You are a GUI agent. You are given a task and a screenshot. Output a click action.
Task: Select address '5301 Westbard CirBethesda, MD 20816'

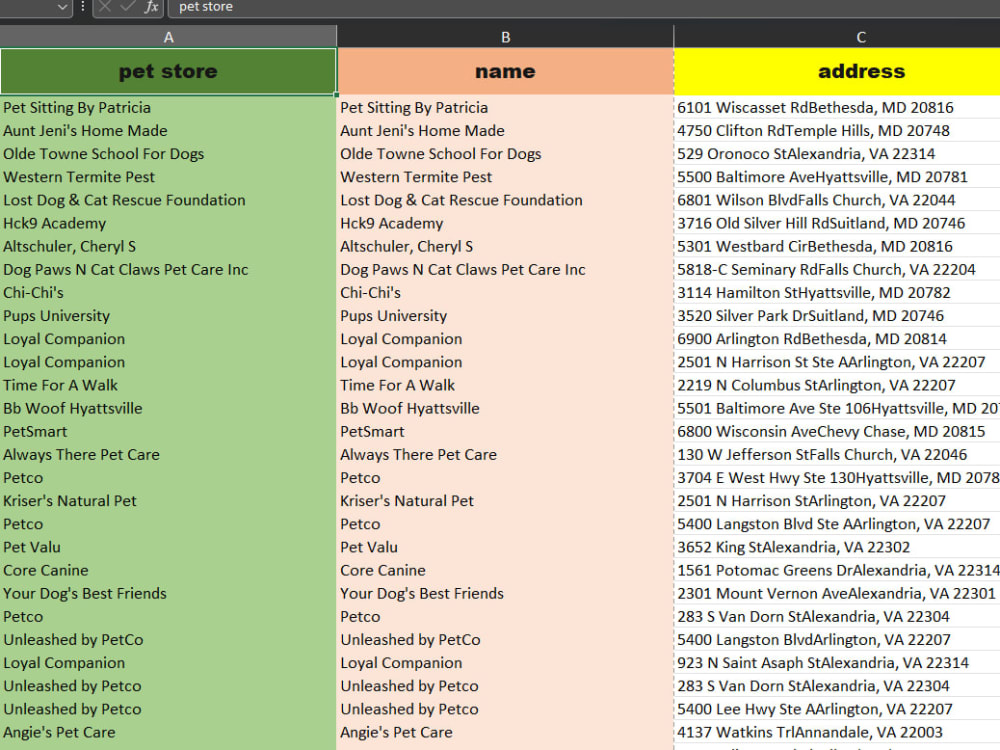(814, 246)
